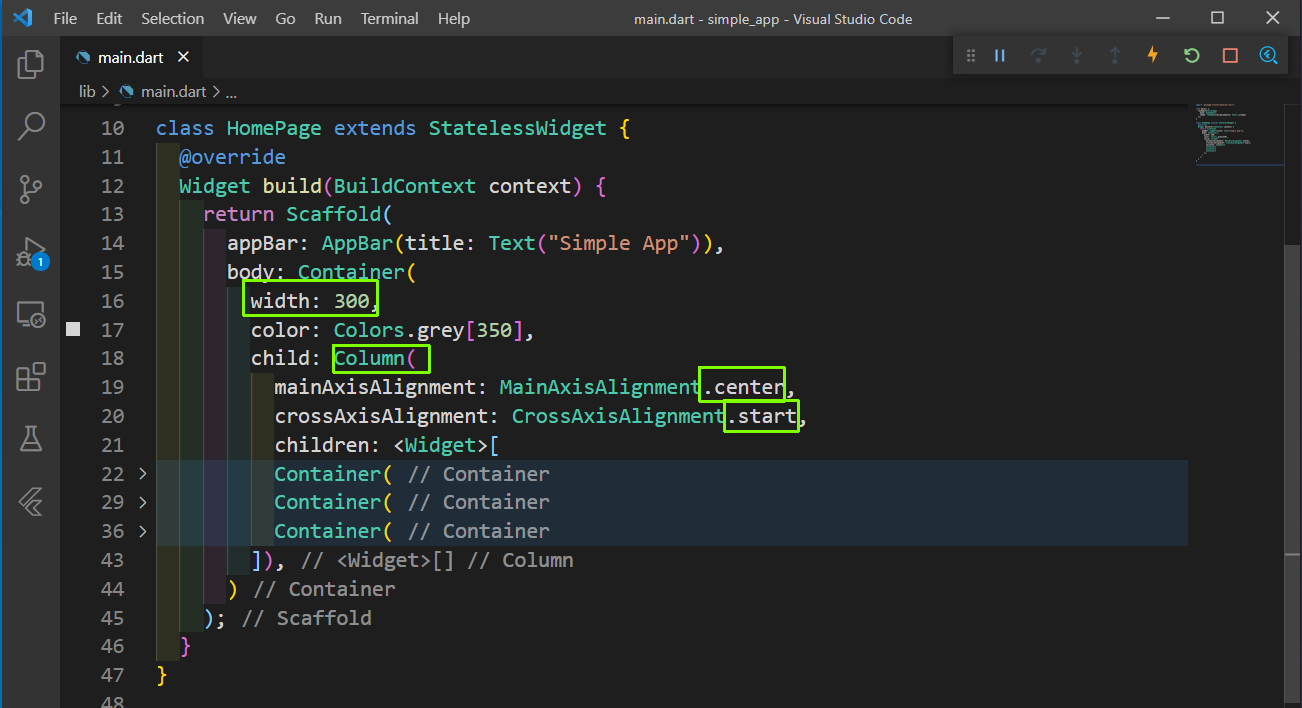
Task: Open Run and Debug view with badge
Action: pyautogui.click(x=31, y=253)
